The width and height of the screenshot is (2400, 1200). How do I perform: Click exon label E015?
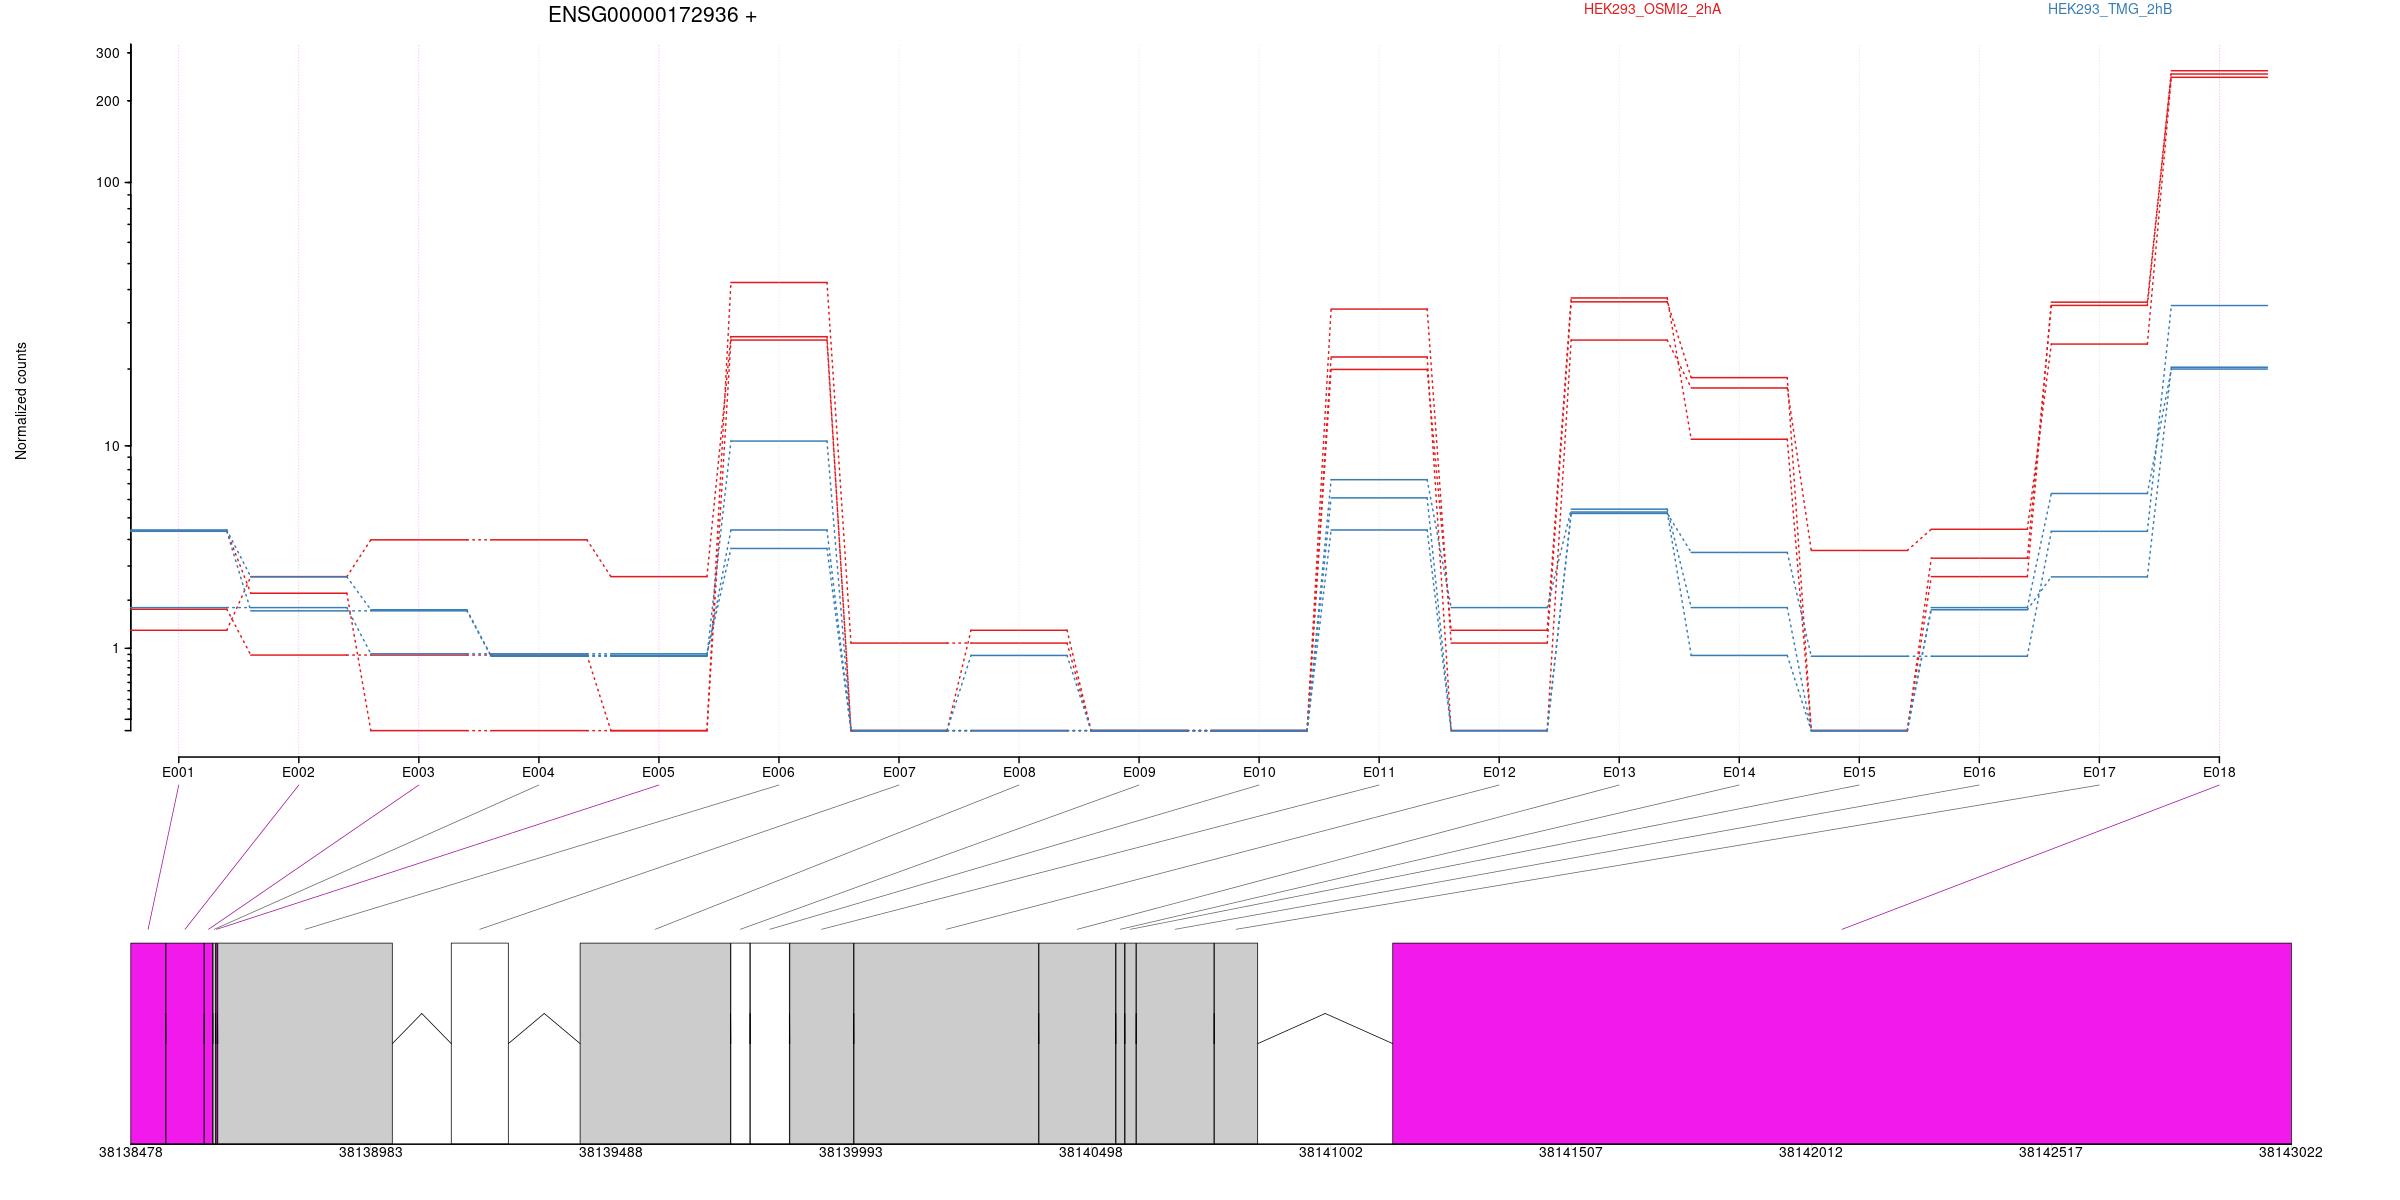1859,772
